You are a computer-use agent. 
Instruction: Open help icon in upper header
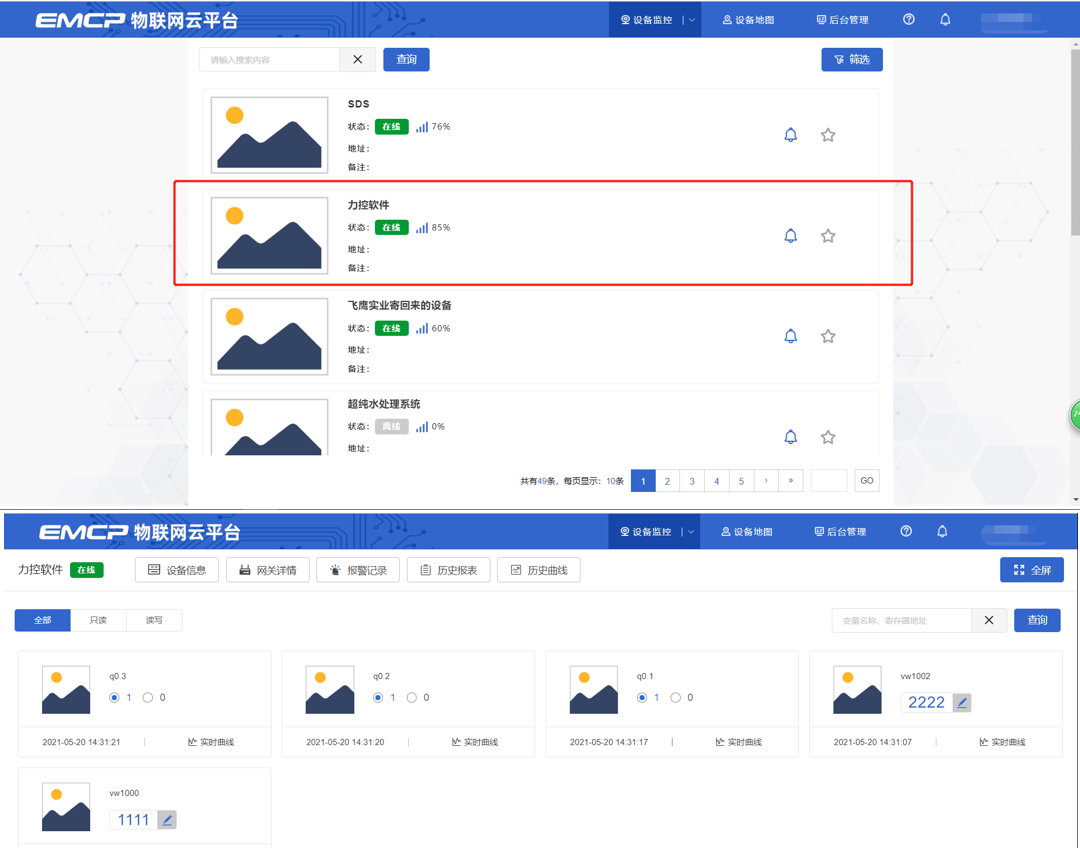[909, 19]
